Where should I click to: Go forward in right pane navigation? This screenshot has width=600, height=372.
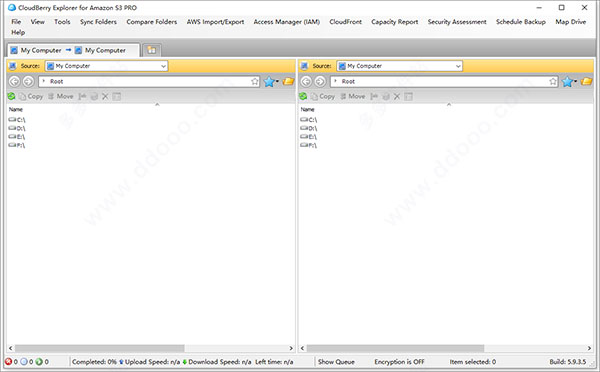[x=320, y=81]
